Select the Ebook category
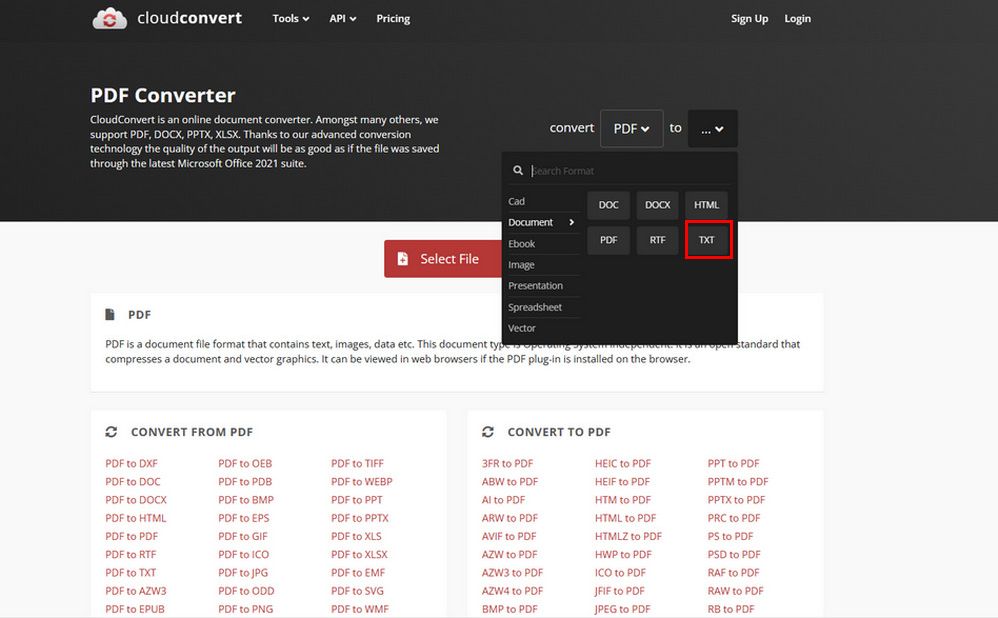 [521, 244]
